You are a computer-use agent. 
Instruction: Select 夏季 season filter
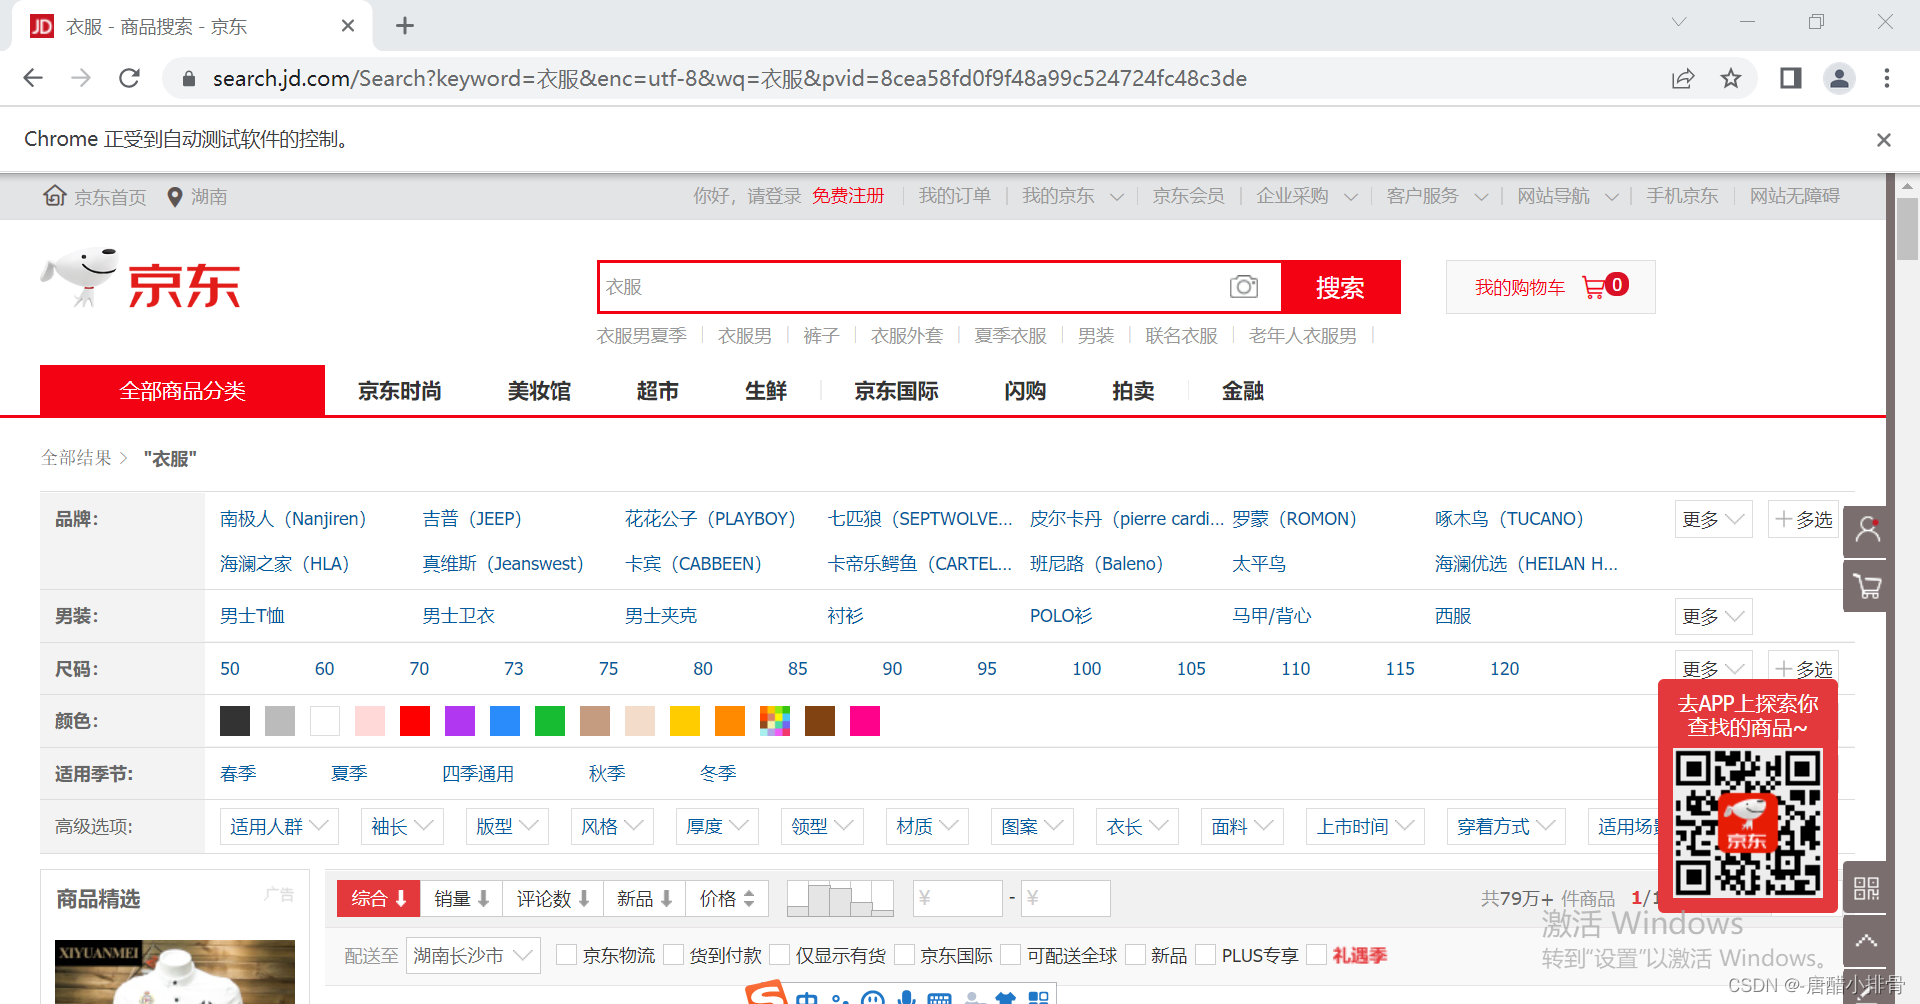coord(349,774)
